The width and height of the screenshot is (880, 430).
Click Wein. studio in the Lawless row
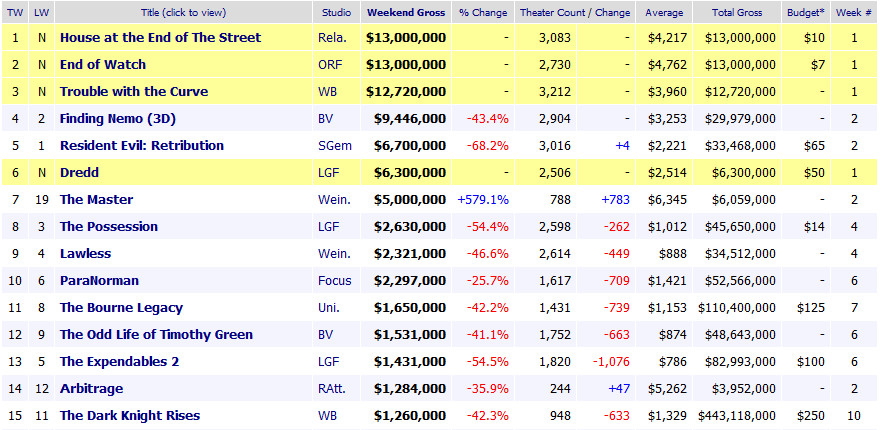pyautogui.click(x=334, y=253)
